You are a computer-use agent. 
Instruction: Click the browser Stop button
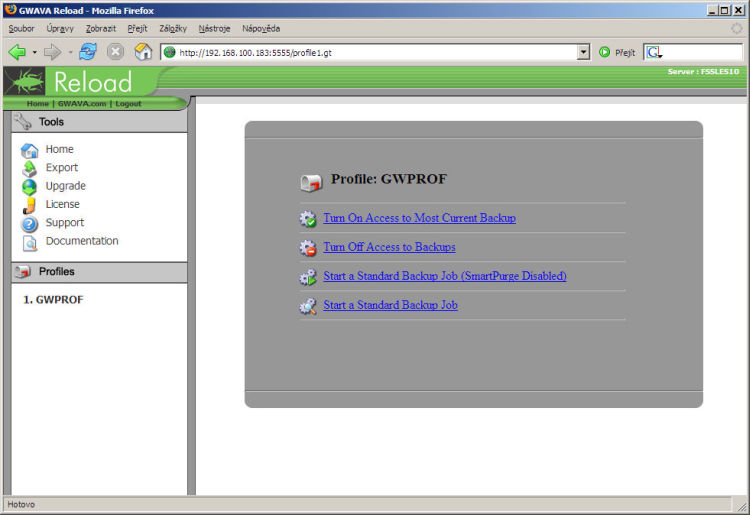click(x=115, y=52)
